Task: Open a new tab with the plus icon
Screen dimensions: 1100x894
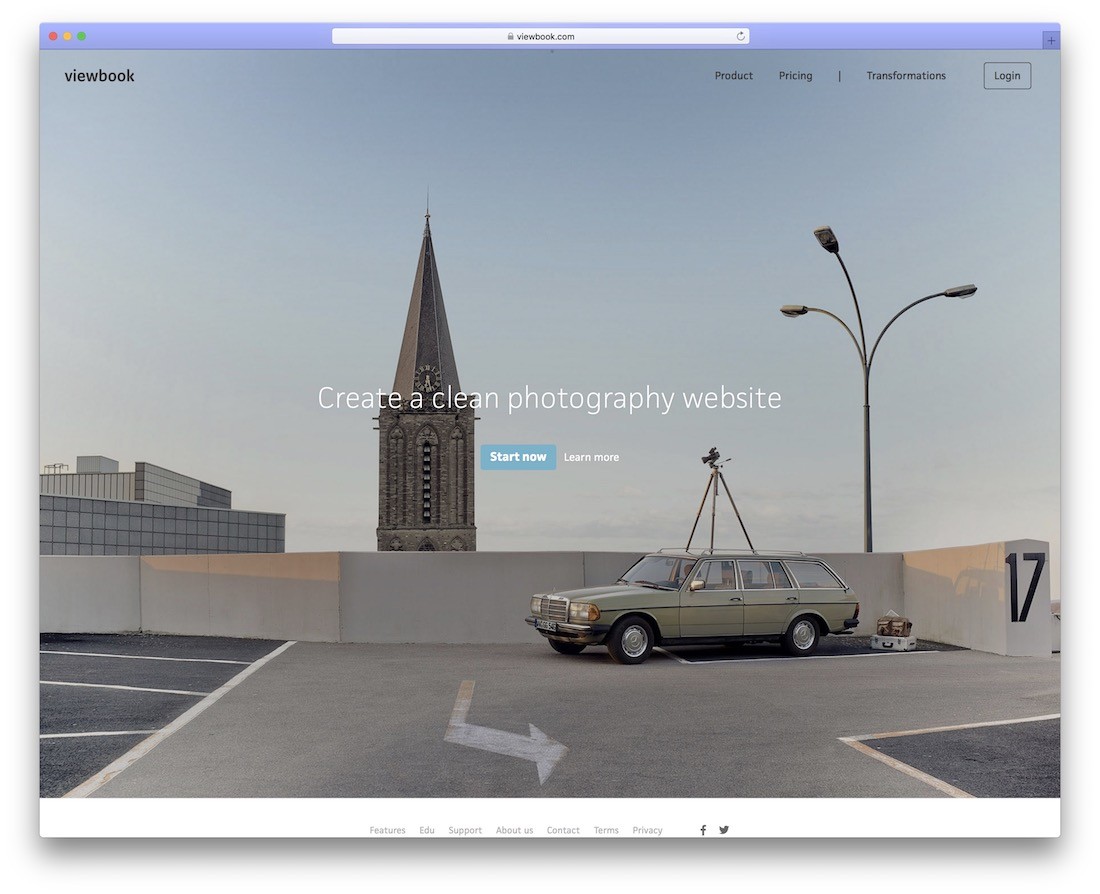Action: pyautogui.click(x=1051, y=41)
